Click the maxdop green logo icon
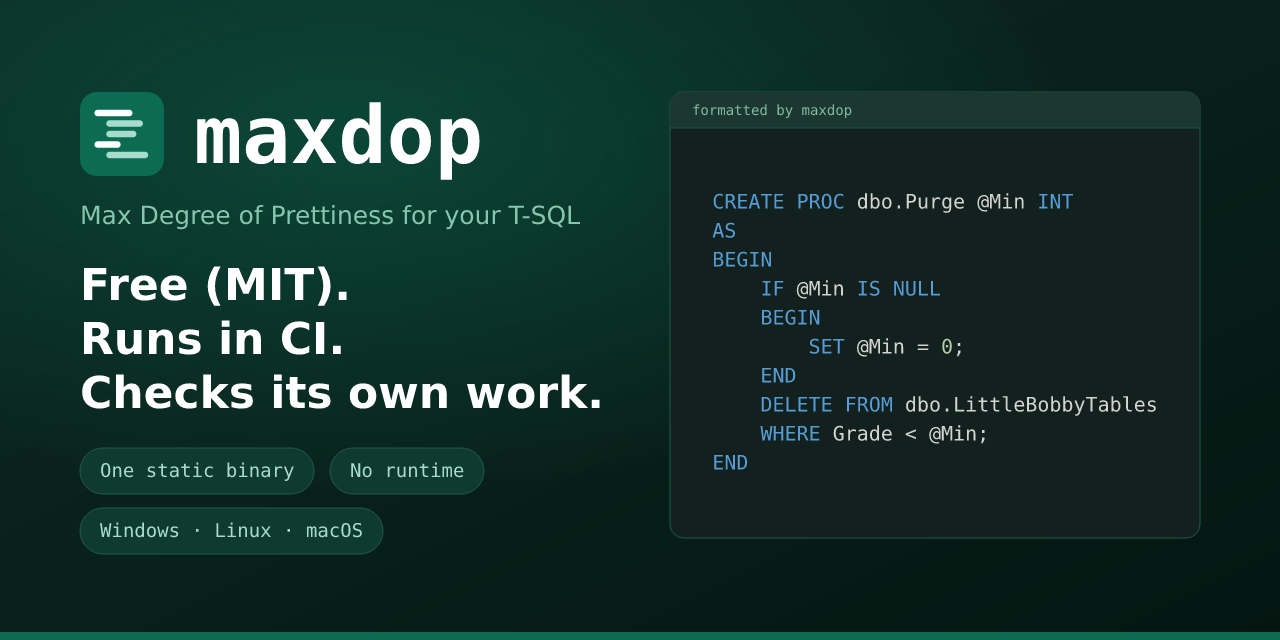The image size is (1280, 640). 122,134
